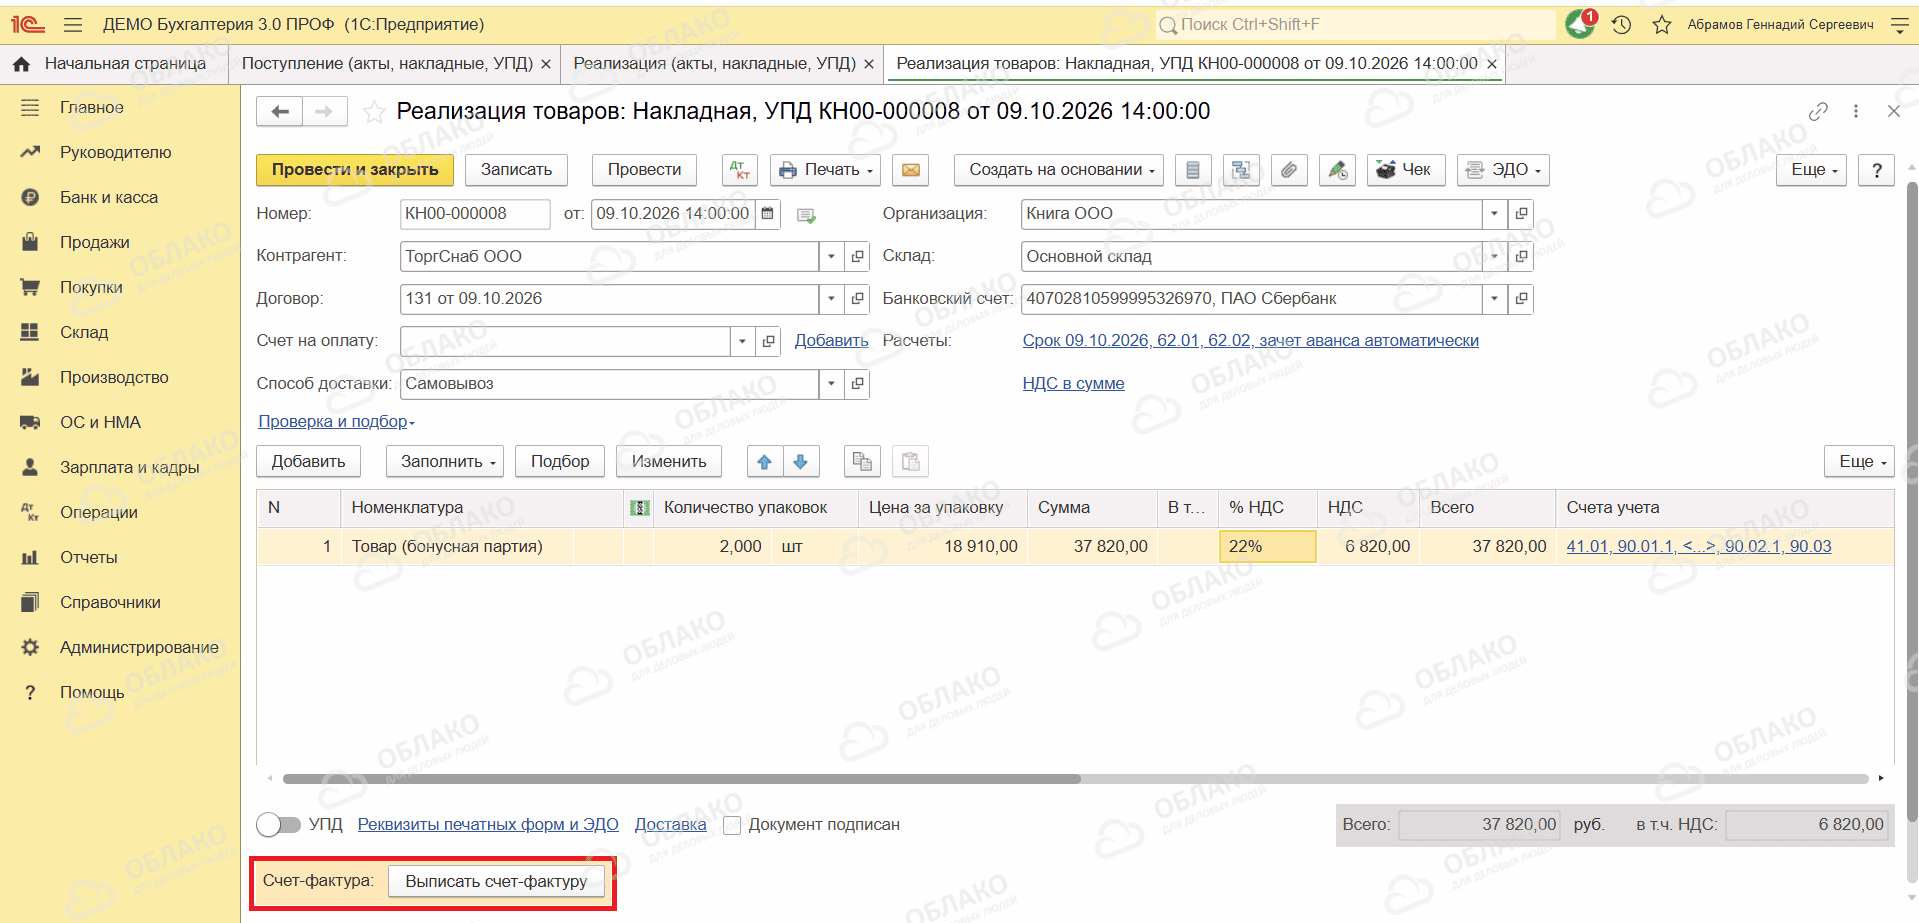Move row down with blue down arrow
The image size is (1919, 923).
[800, 462]
